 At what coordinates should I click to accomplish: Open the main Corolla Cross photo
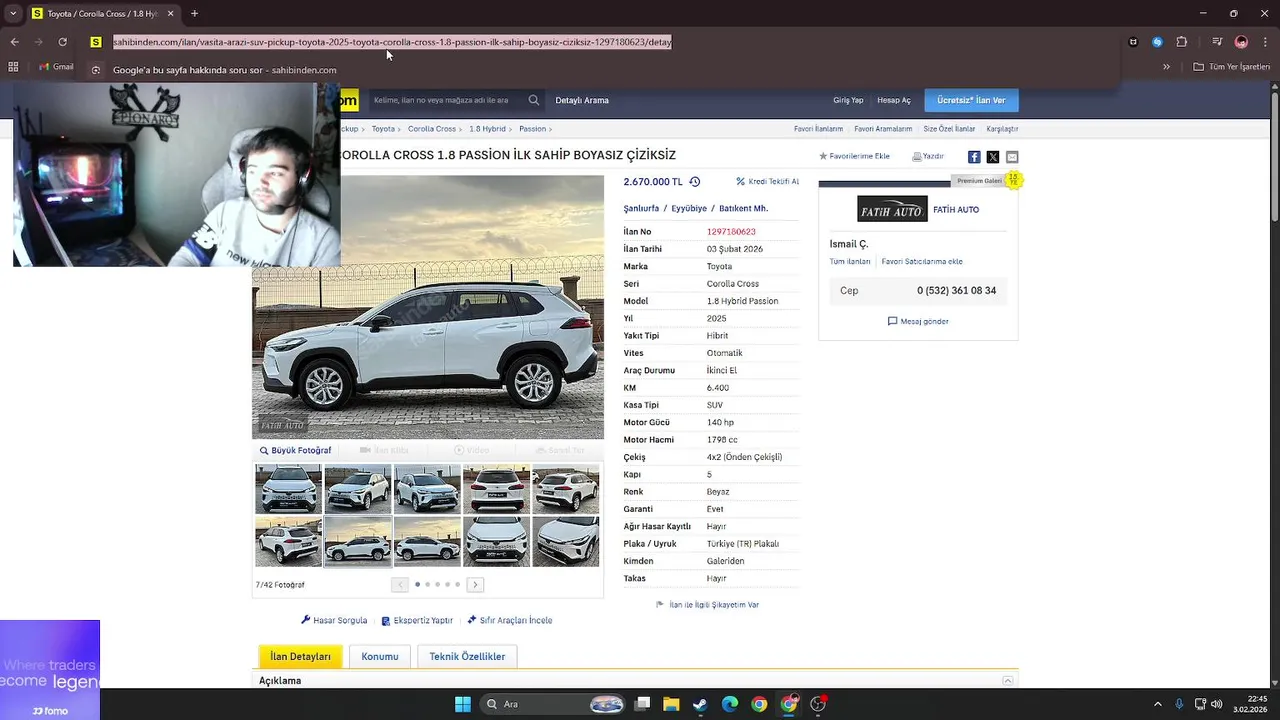point(428,307)
